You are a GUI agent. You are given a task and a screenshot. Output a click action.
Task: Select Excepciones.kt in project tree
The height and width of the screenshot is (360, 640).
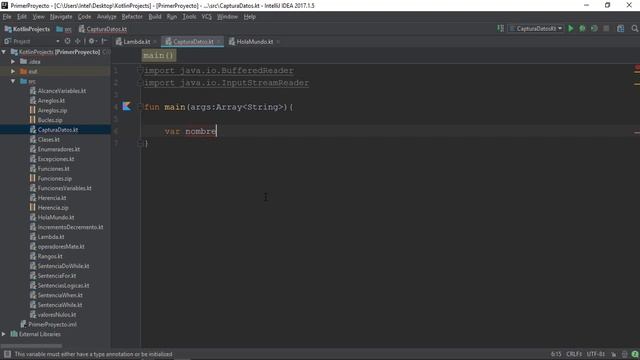point(56,159)
